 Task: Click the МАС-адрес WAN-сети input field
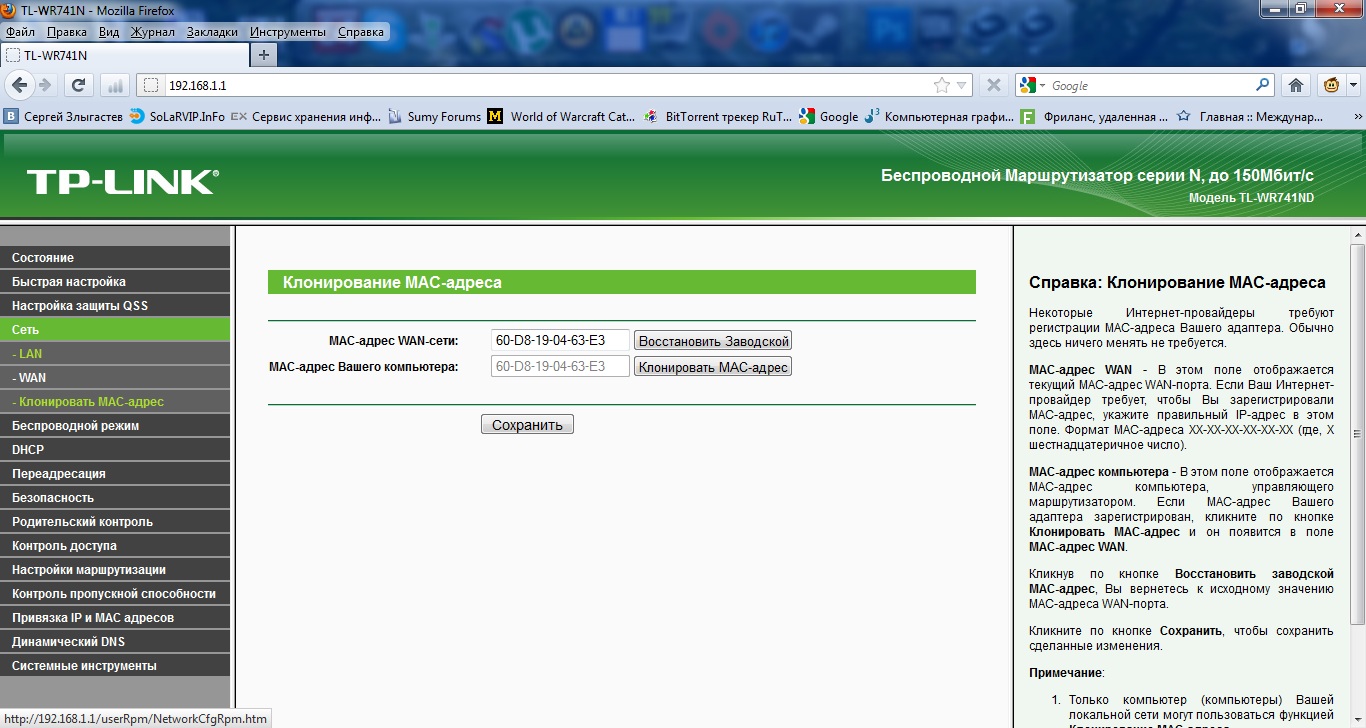point(560,341)
